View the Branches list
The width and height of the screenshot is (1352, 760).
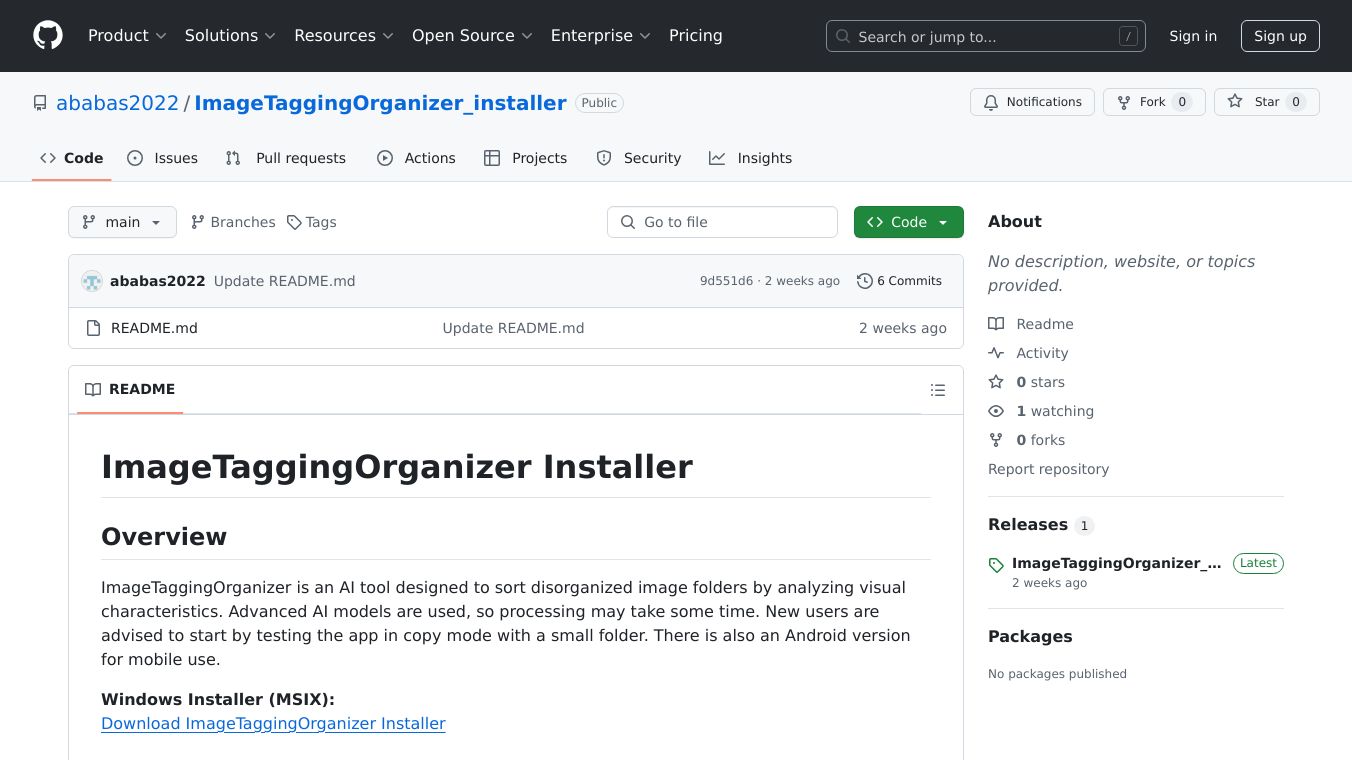pyautogui.click(x=233, y=222)
